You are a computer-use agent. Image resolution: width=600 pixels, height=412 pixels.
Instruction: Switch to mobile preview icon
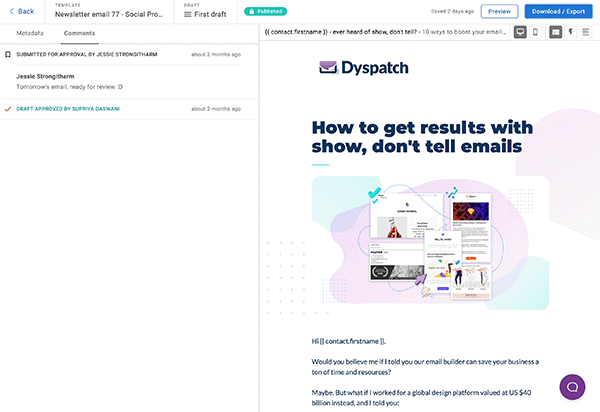pyautogui.click(x=535, y=32)
